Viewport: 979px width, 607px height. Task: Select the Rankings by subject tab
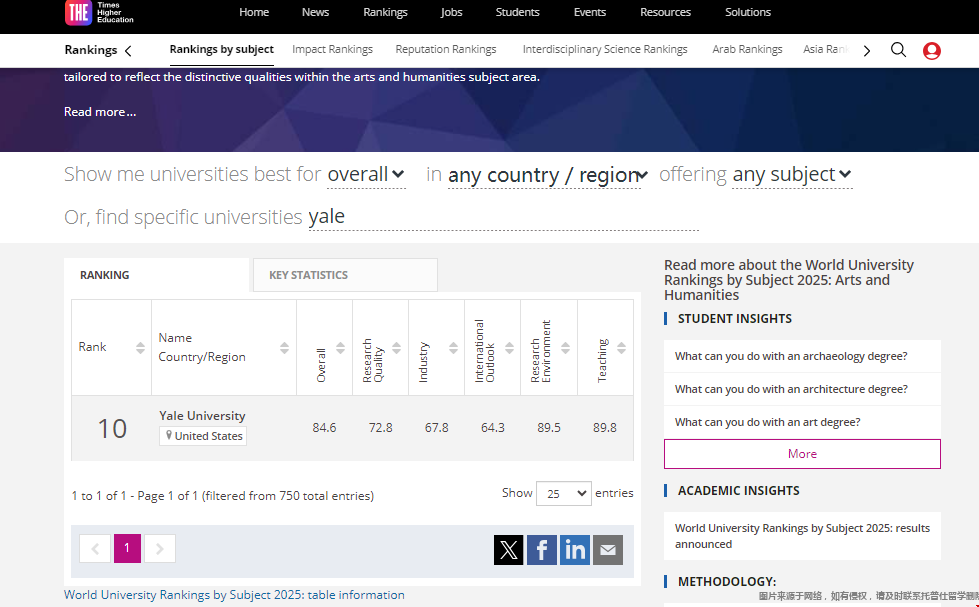coord(222,49)
